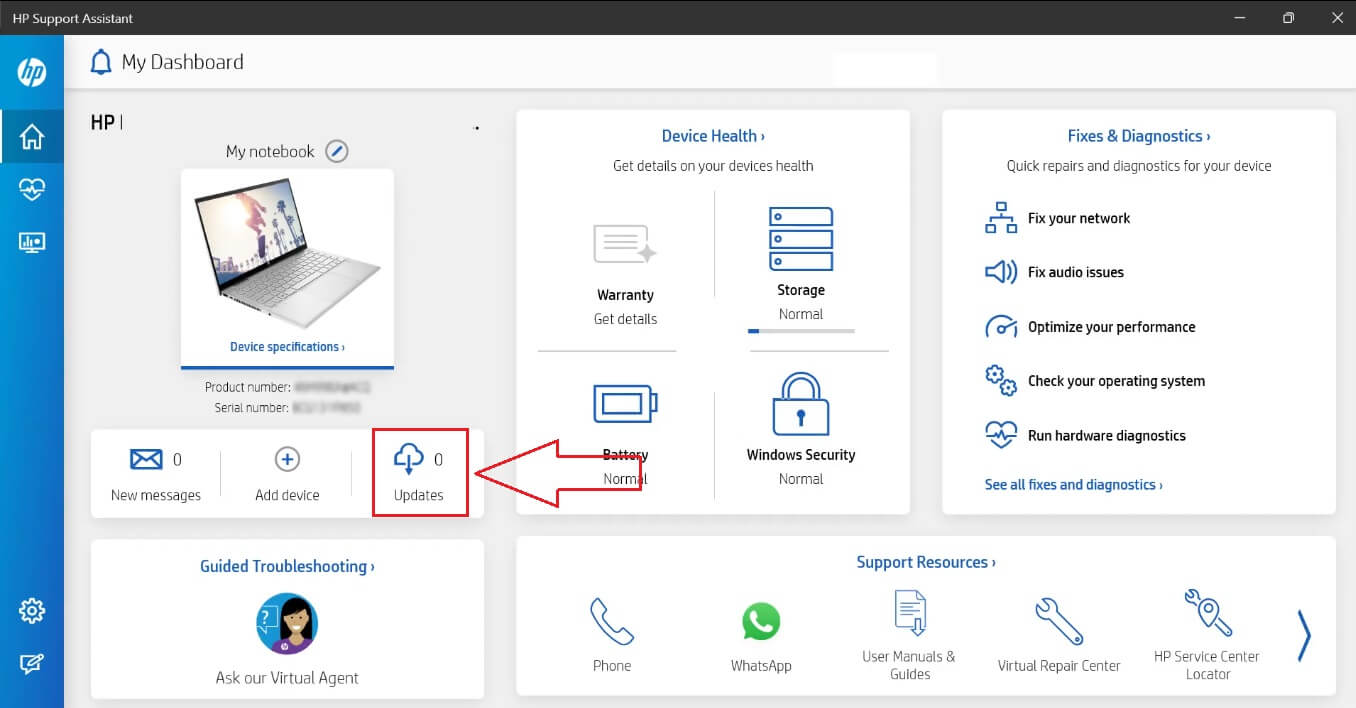Click the Windows Security label
This screenshot has width=1356, height=708.
click(x=801, y=455)
